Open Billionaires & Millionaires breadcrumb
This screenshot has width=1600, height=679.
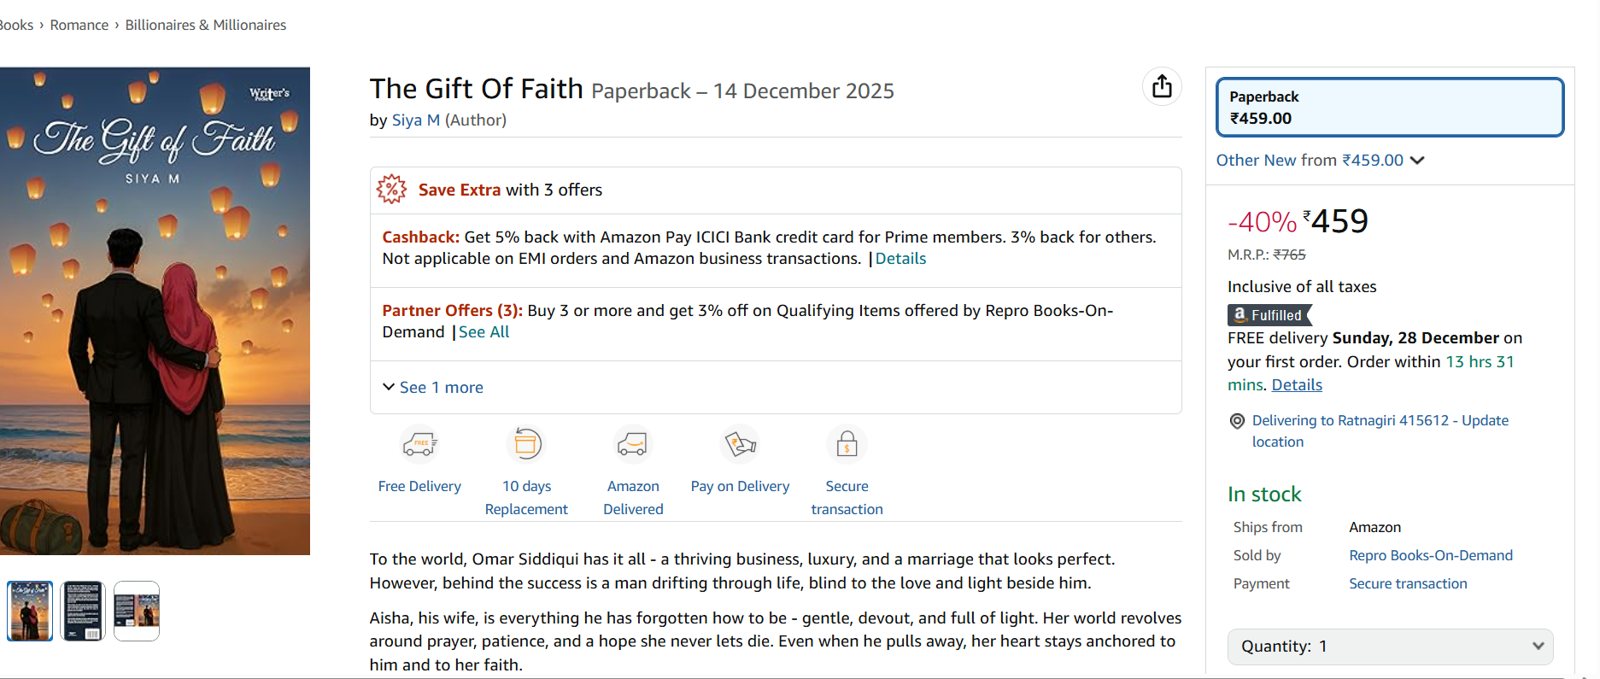tap(205, 25)
